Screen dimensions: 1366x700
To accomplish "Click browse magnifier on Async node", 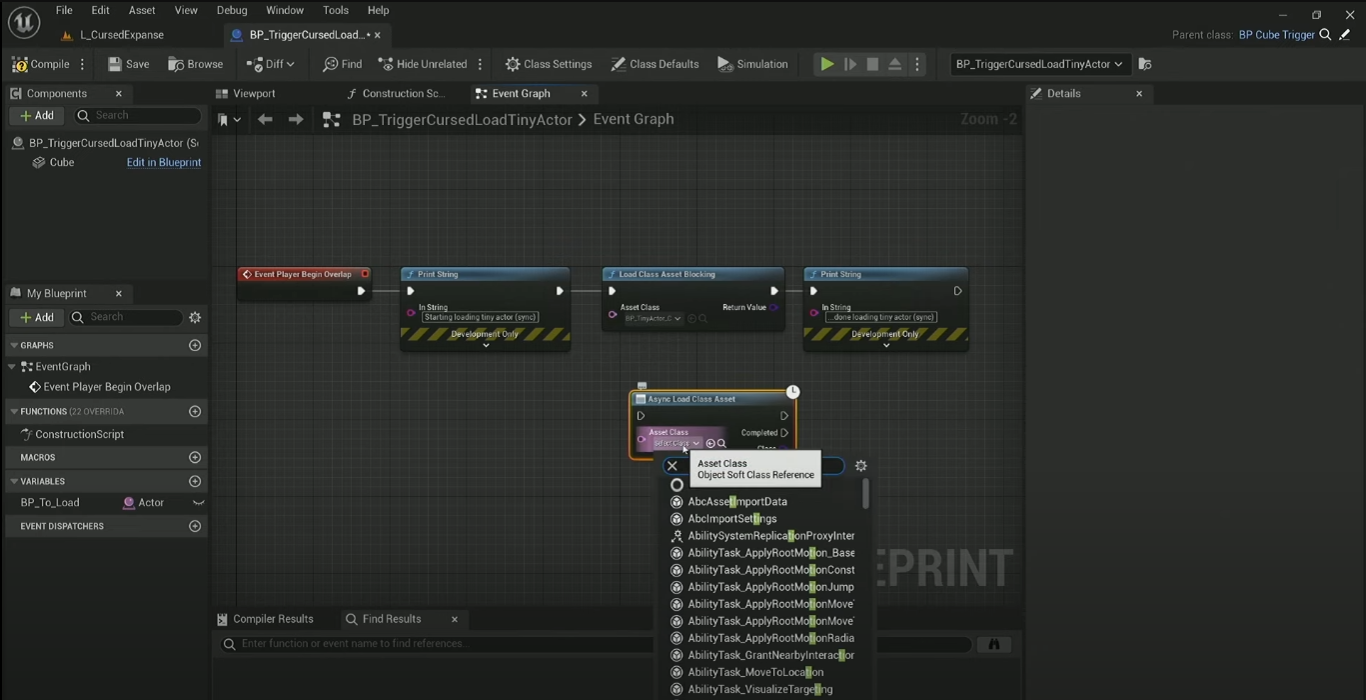I will tap(722, 443).
